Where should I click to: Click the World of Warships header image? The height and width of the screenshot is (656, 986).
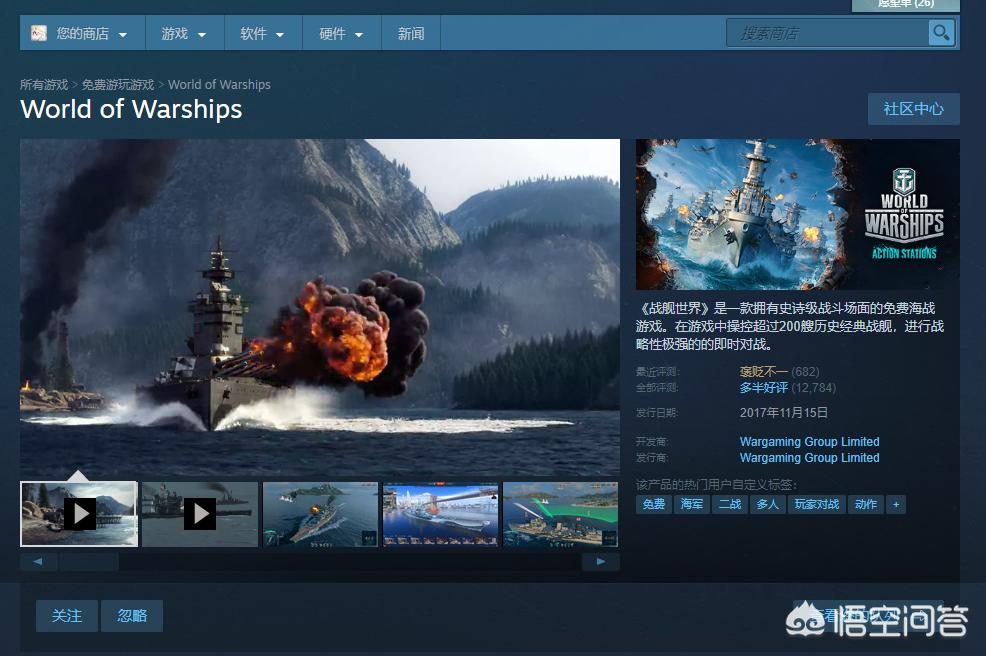click(797, 214)
